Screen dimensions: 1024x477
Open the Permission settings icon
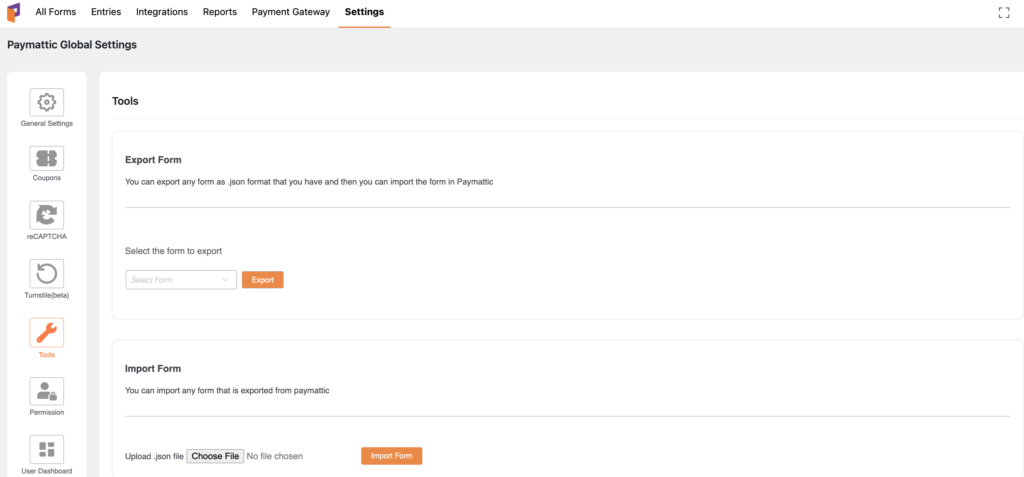tap(46, 391)
